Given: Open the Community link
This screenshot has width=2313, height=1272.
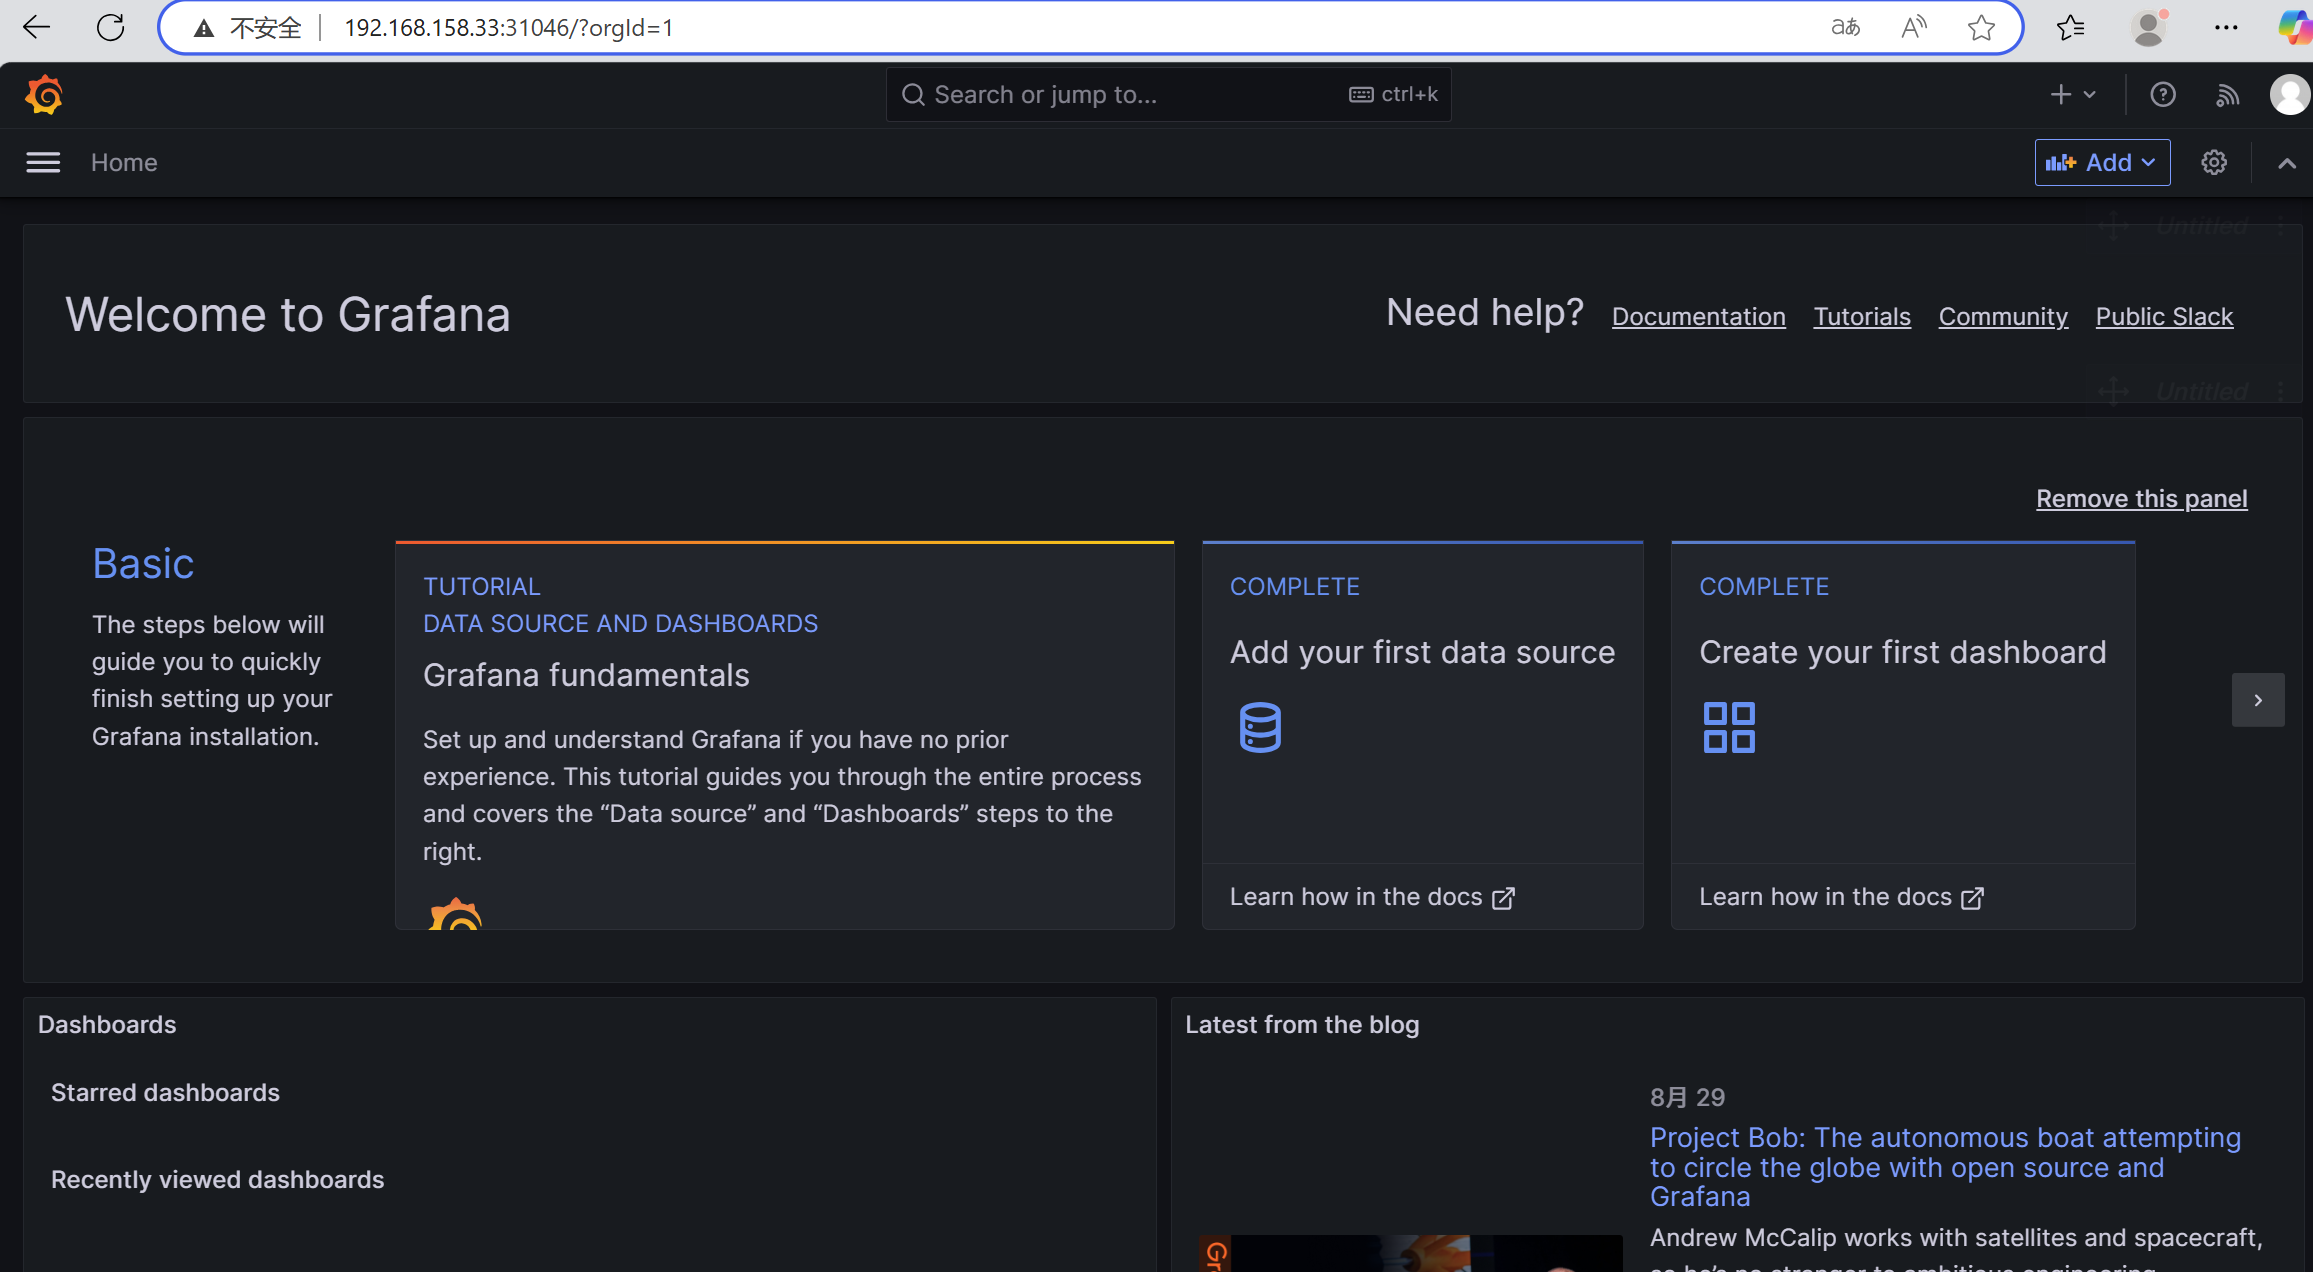Looking at the screenshot, I should [2003, 317].
